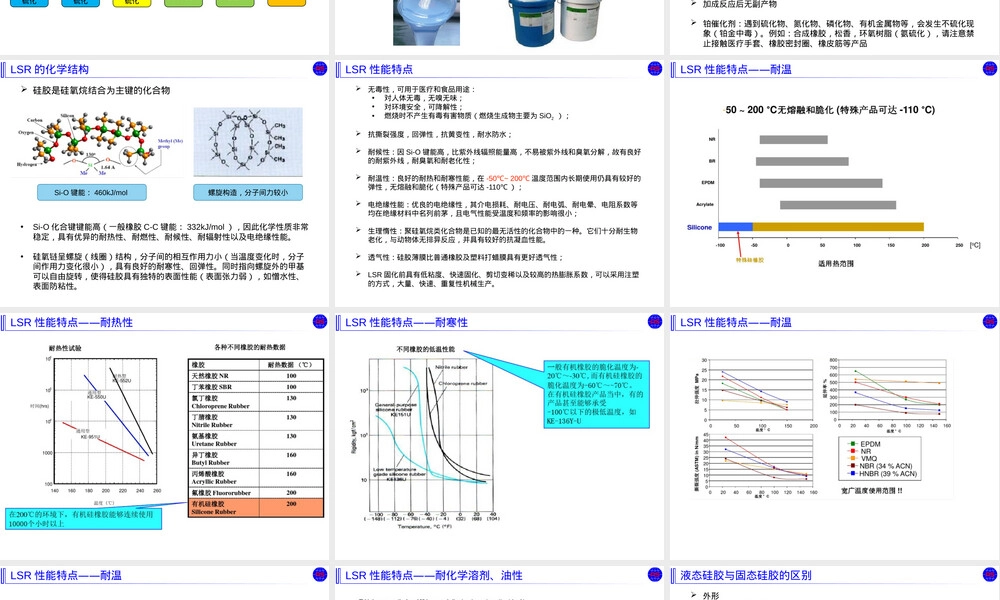Click the 天然橡胶 NR table row

[256, 376]
